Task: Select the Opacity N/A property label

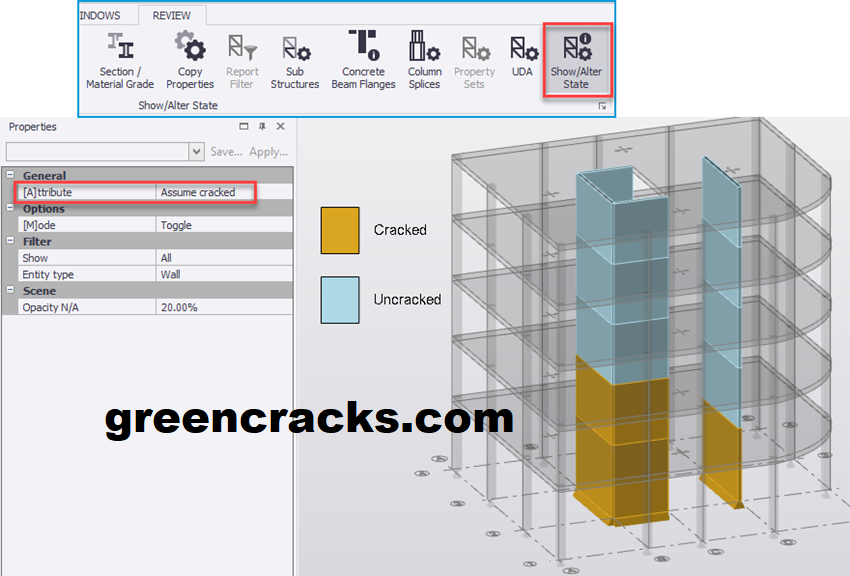Action: [50, 307]
